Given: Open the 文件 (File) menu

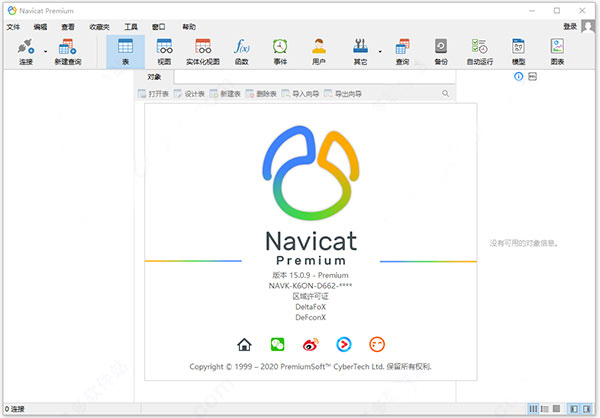Looking at the screenshot, I should (x=13, y=27).
